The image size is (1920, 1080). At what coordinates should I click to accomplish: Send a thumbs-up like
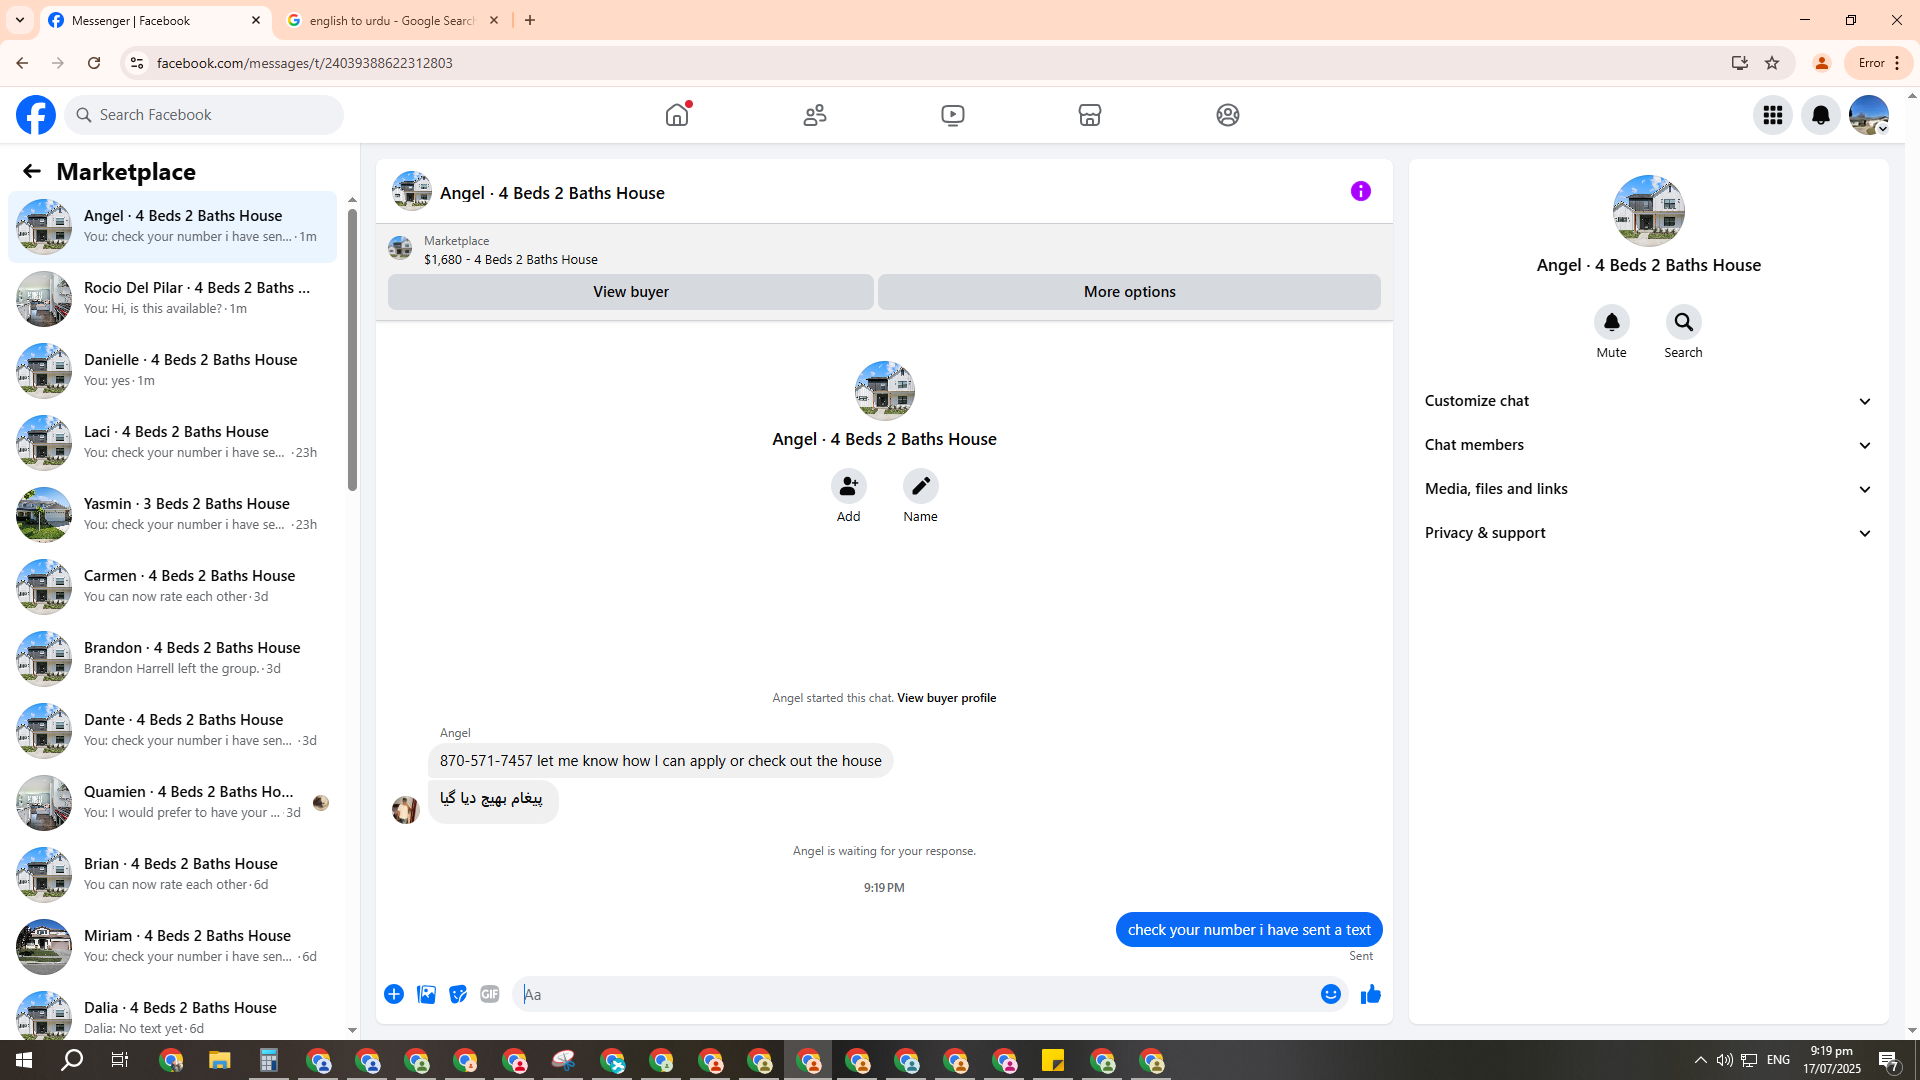1371,994
